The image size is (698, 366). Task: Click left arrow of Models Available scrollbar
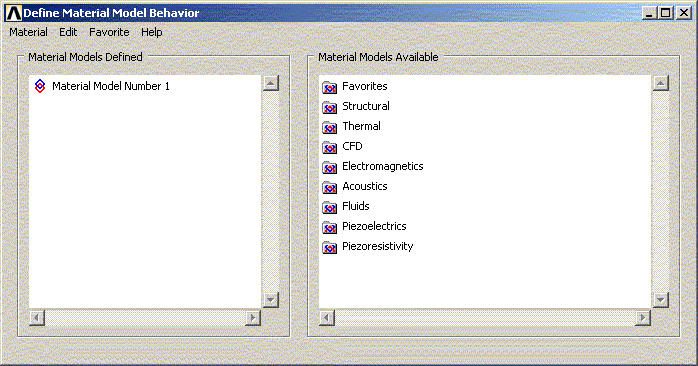[327, 318]
